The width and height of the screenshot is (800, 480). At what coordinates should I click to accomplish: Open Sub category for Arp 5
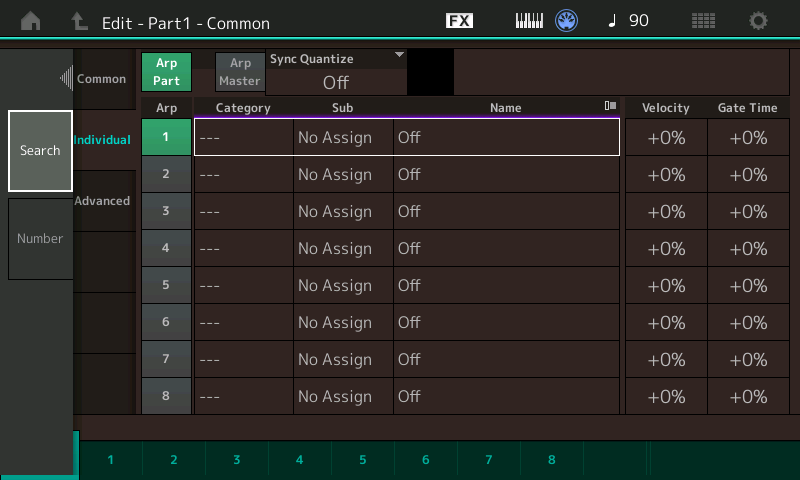[x=343, y=286]
